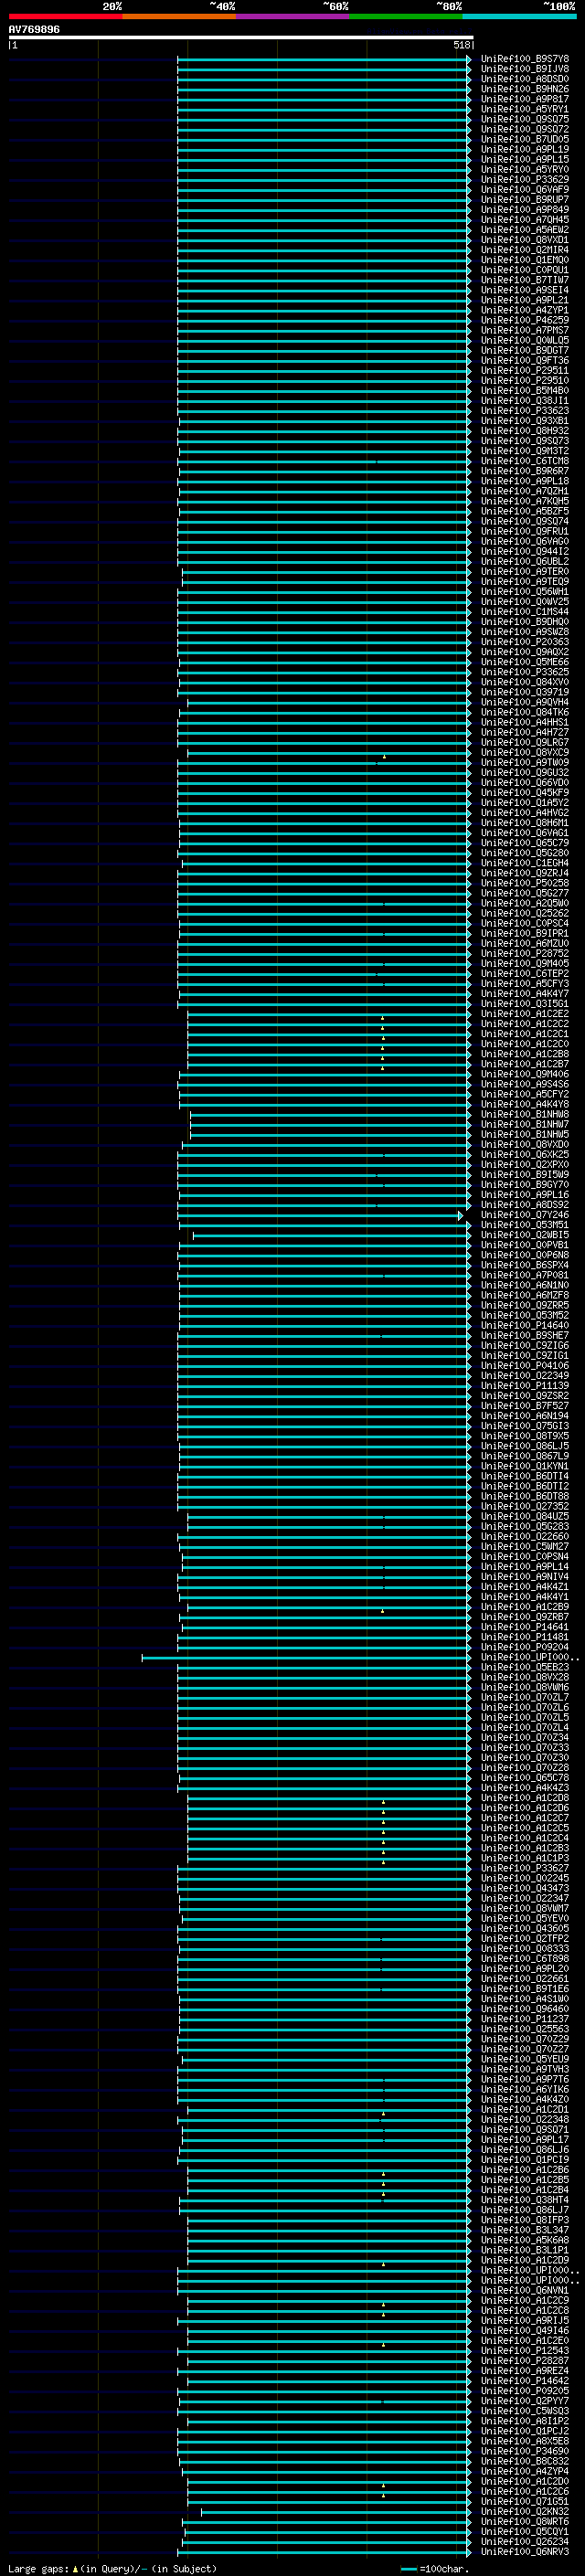Select hit label UniRef100_B1NHW5

(x=524, y=1134)
